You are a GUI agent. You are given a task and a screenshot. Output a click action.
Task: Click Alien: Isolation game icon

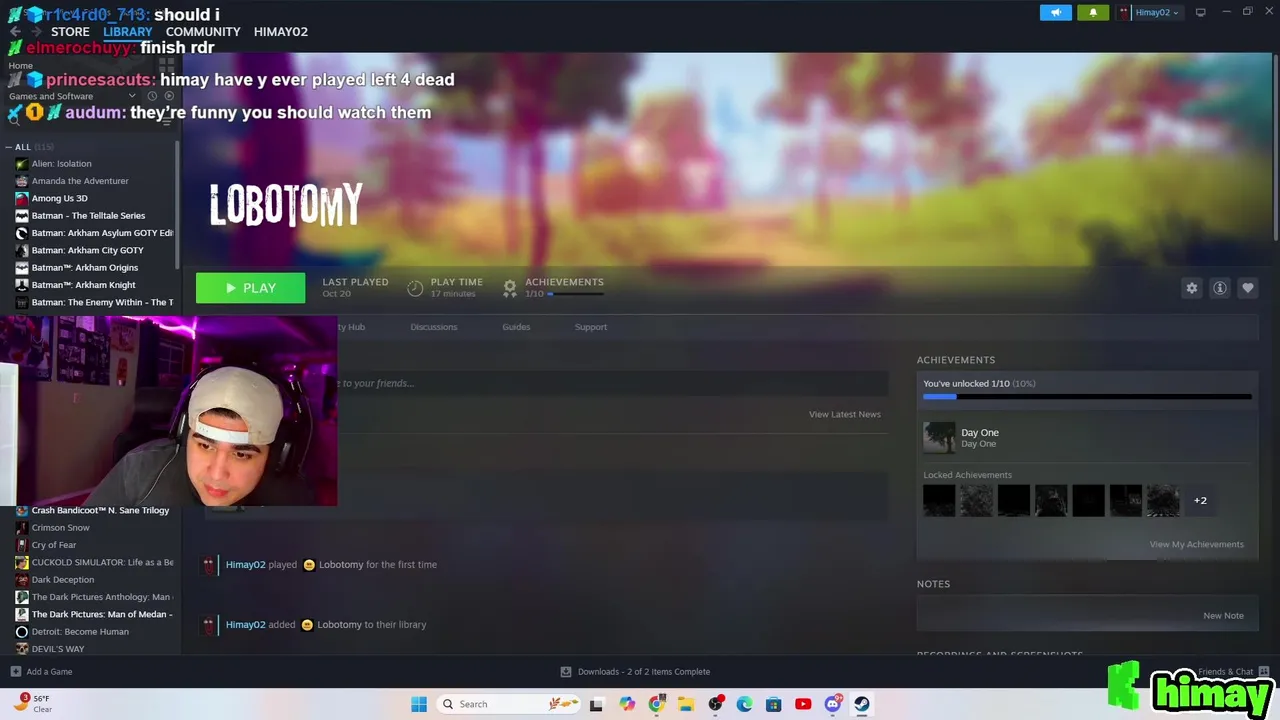(x=22, y=164)
